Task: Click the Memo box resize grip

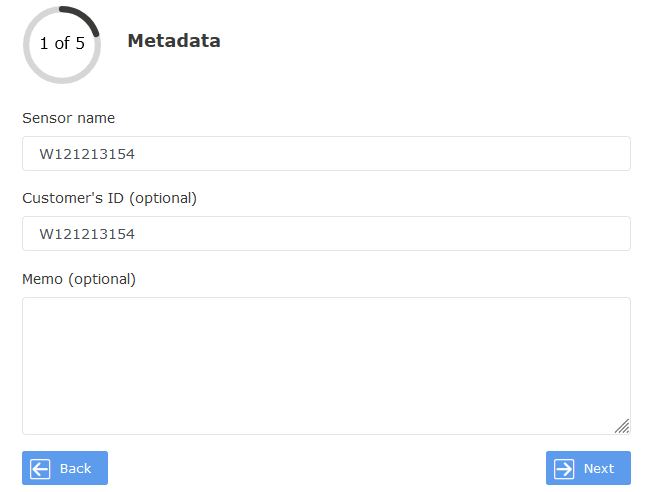Action: [622, 426]
